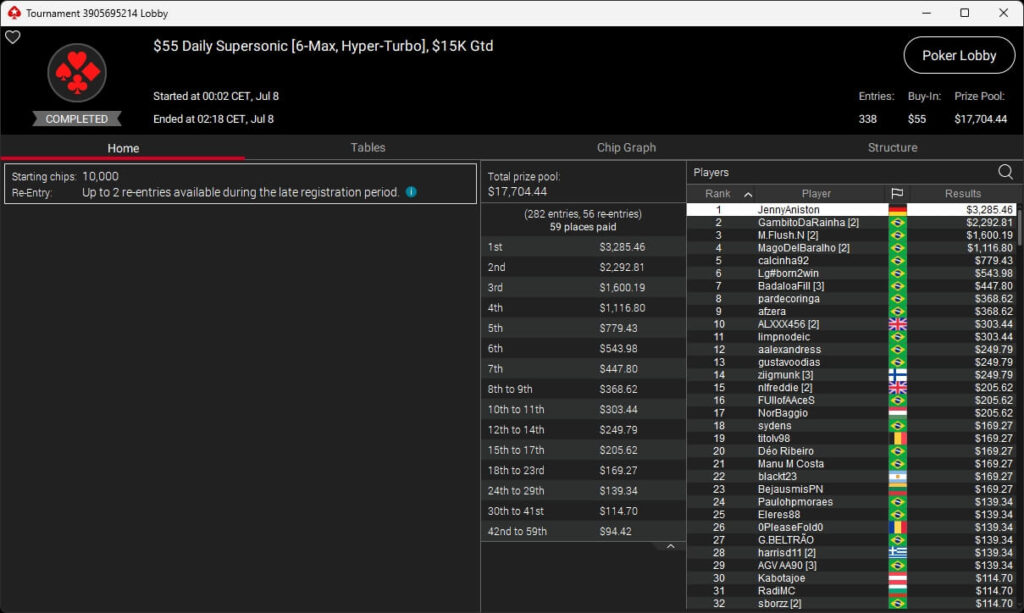Select player GambitoDaRainha in the list
1024x613 pixels.
(x=808, y=223)
